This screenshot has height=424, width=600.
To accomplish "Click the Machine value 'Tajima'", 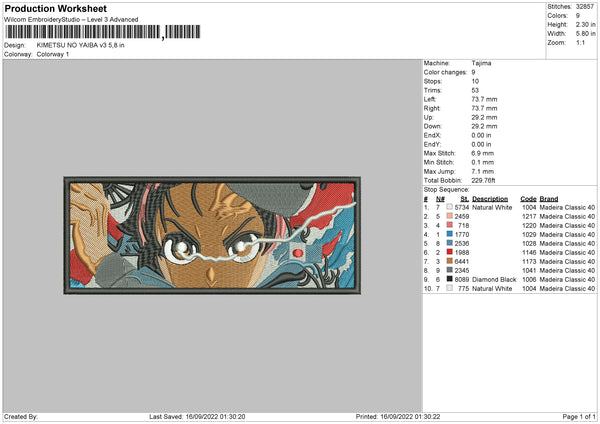I will [x=481, y=63].
